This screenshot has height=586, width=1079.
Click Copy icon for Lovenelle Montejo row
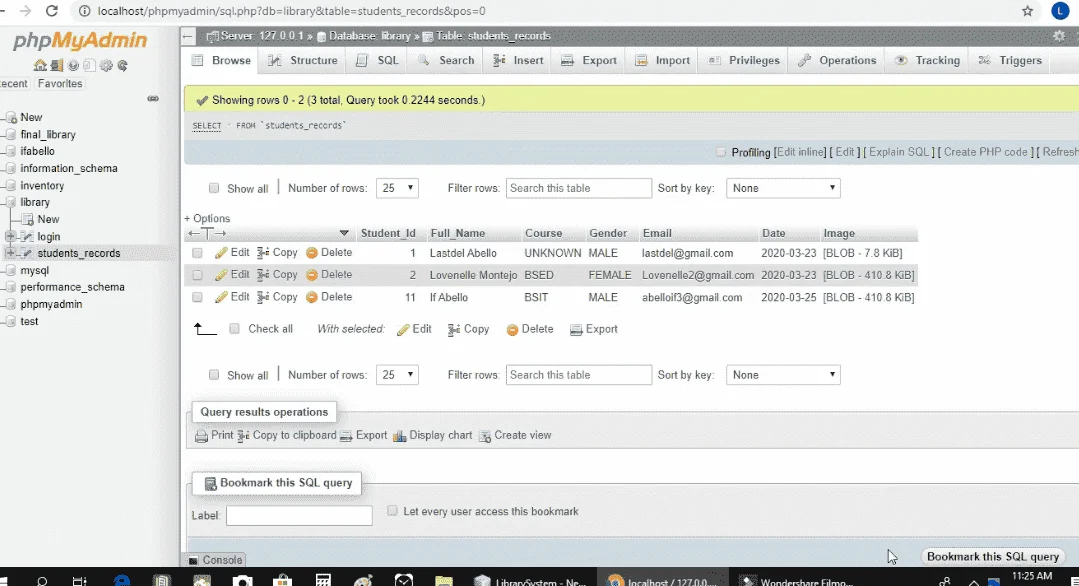click(262, 275)
